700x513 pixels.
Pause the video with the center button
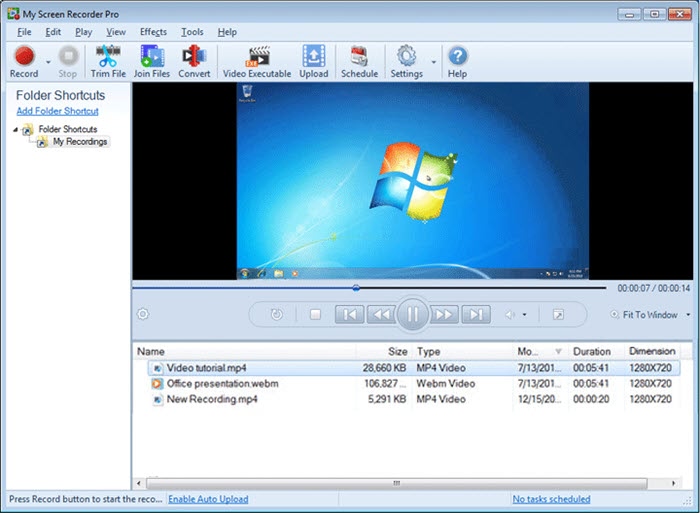(x=411, y=314)
